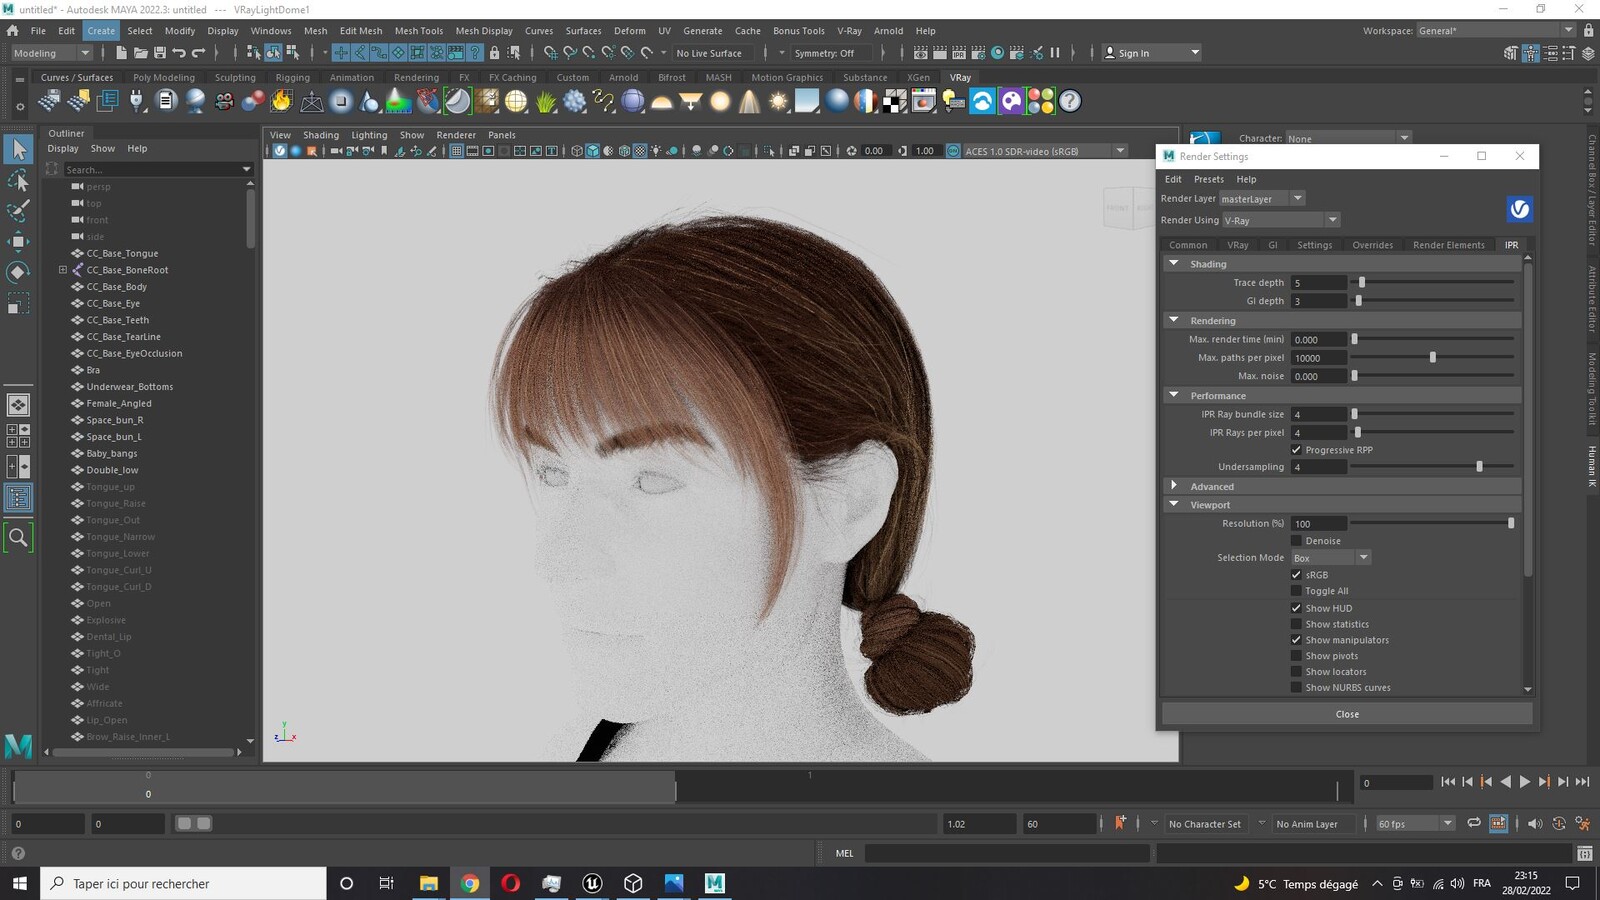Activate the Lasso select tool
Image resolution: width=1600 pixels, height=900 pixels.
[x=18, y=181]
